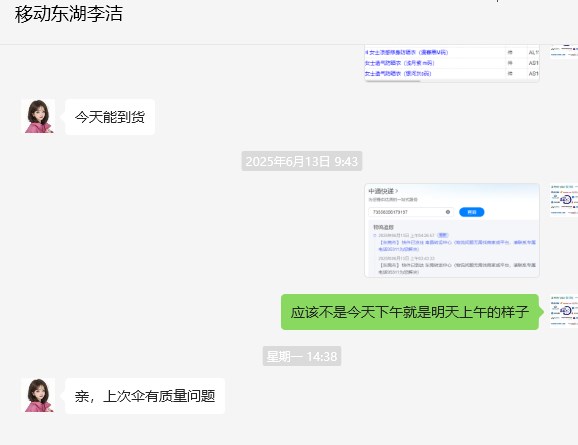Click the horizontal scrollbar under product list image
This screenshot has width=578, height=445.
[x=393, y=80]
